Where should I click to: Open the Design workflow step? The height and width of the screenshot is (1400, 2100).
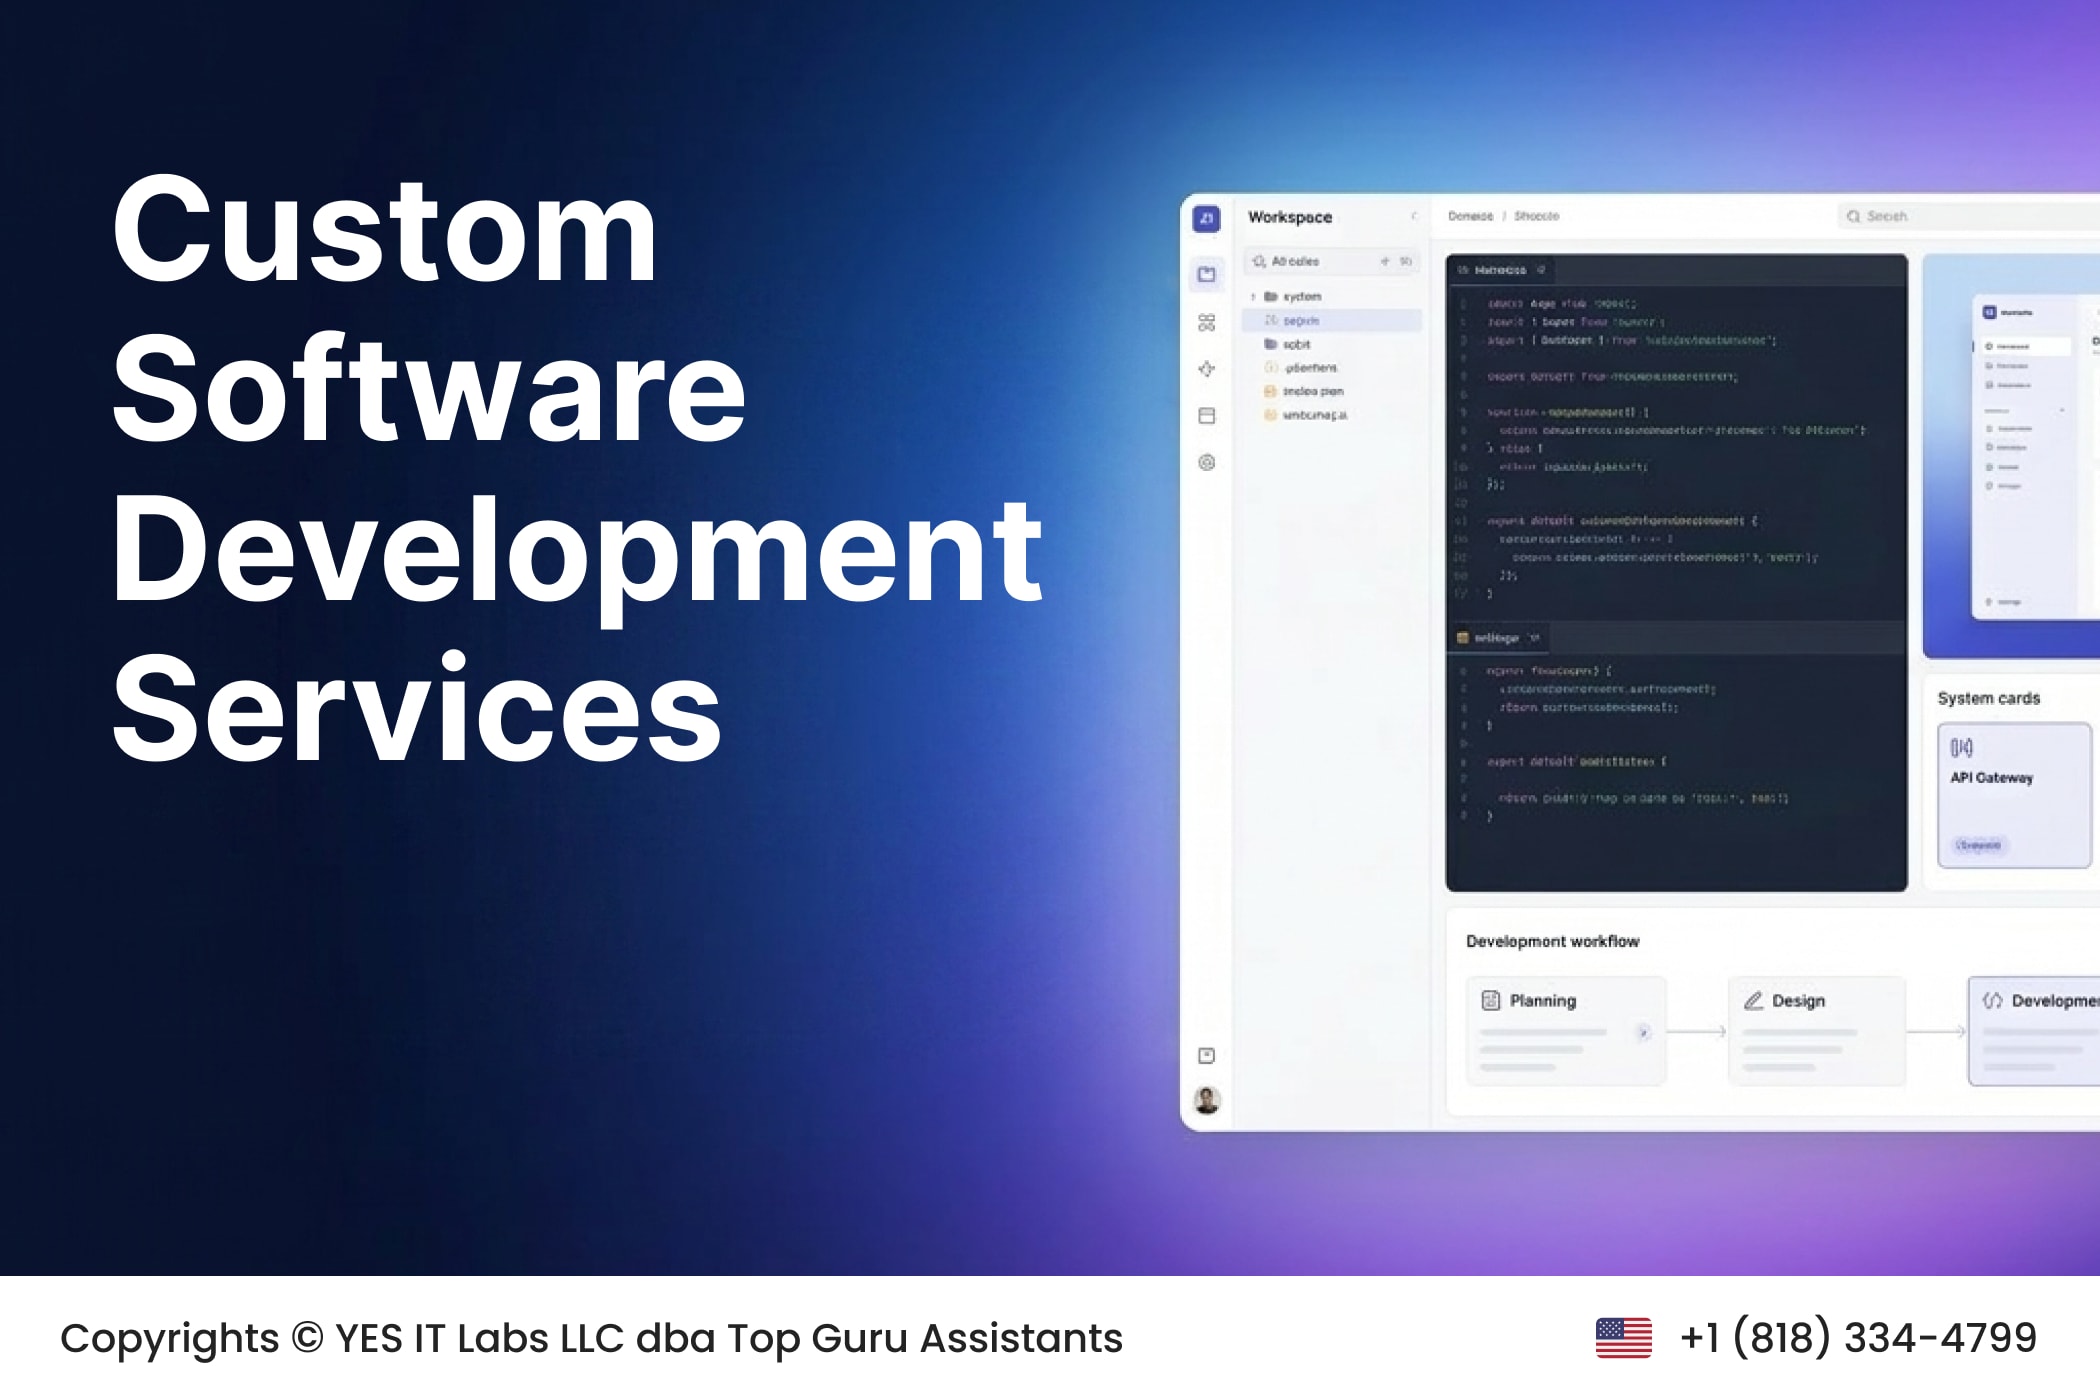click(x=1817, y=1031)
